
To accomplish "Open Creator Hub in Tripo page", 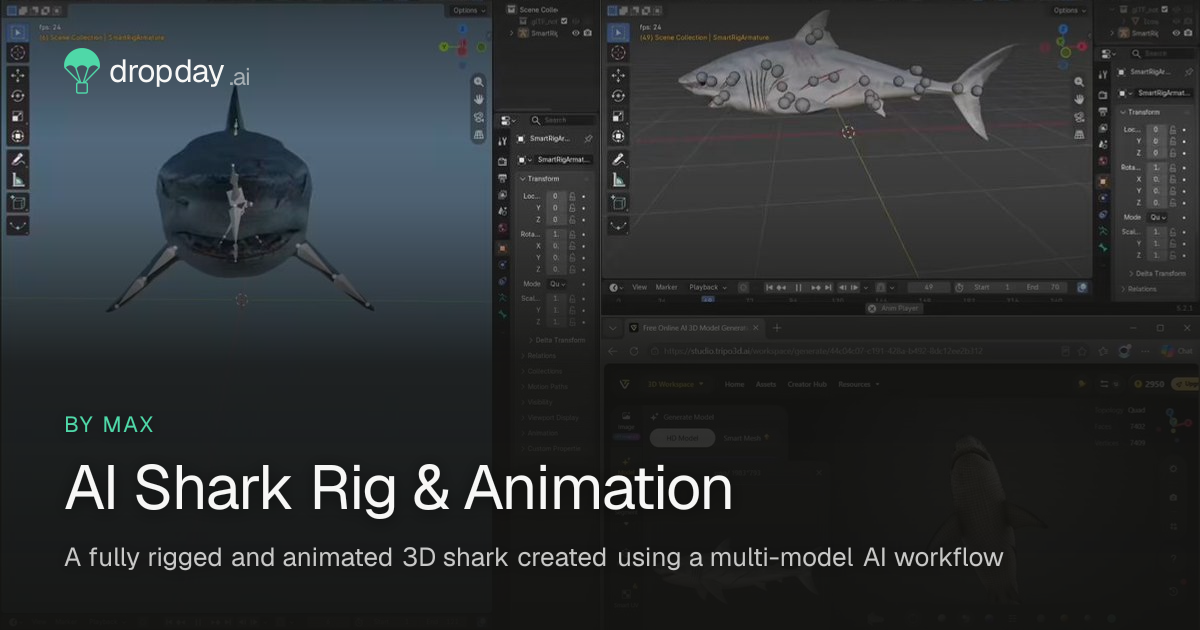I will tap(807, 384).
